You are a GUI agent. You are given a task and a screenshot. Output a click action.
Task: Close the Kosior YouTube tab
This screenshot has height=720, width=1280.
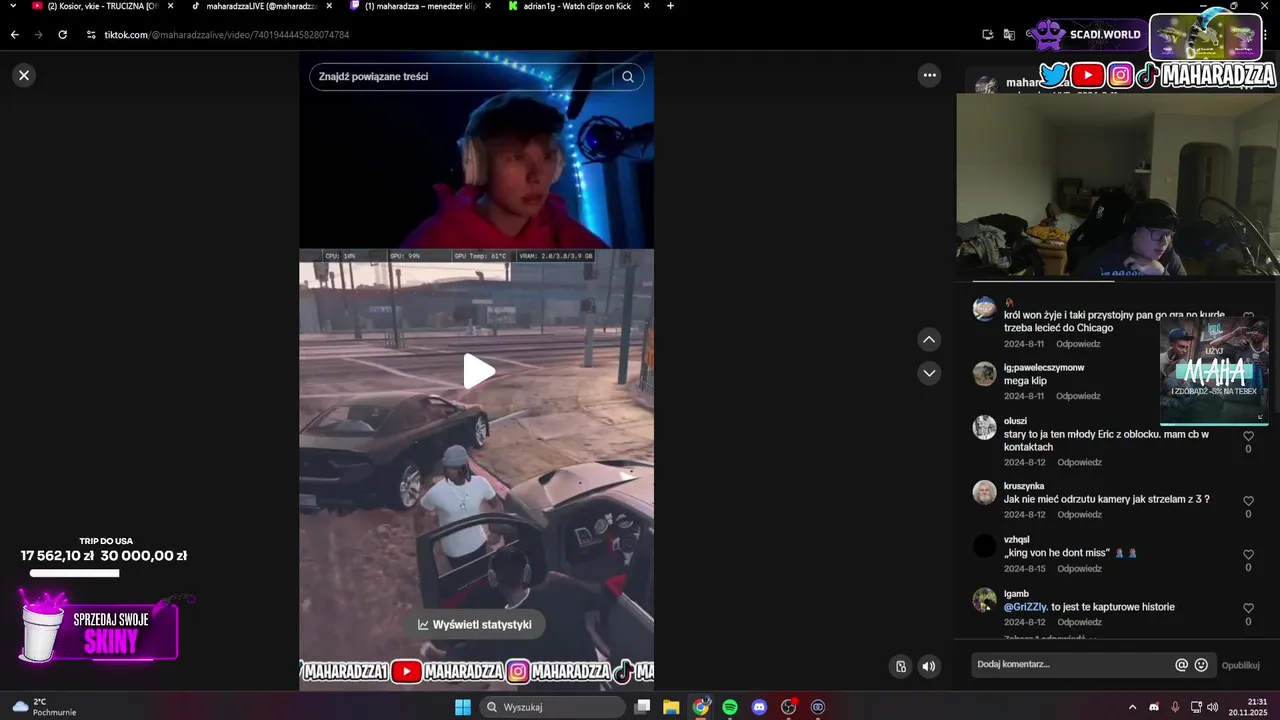click(170, 6)
